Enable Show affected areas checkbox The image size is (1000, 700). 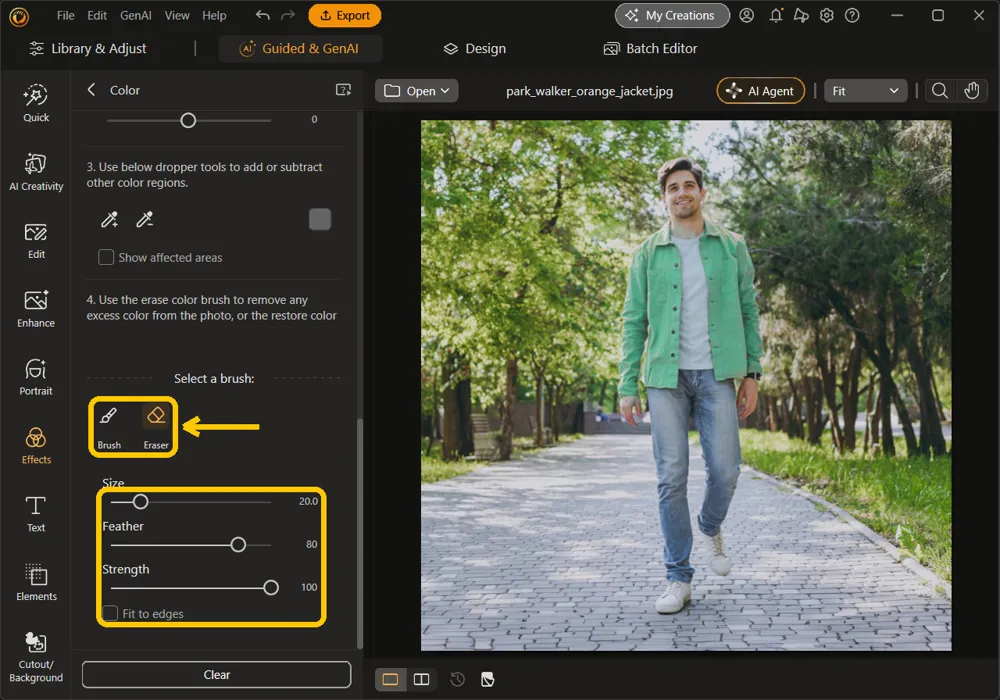[106, 257]
